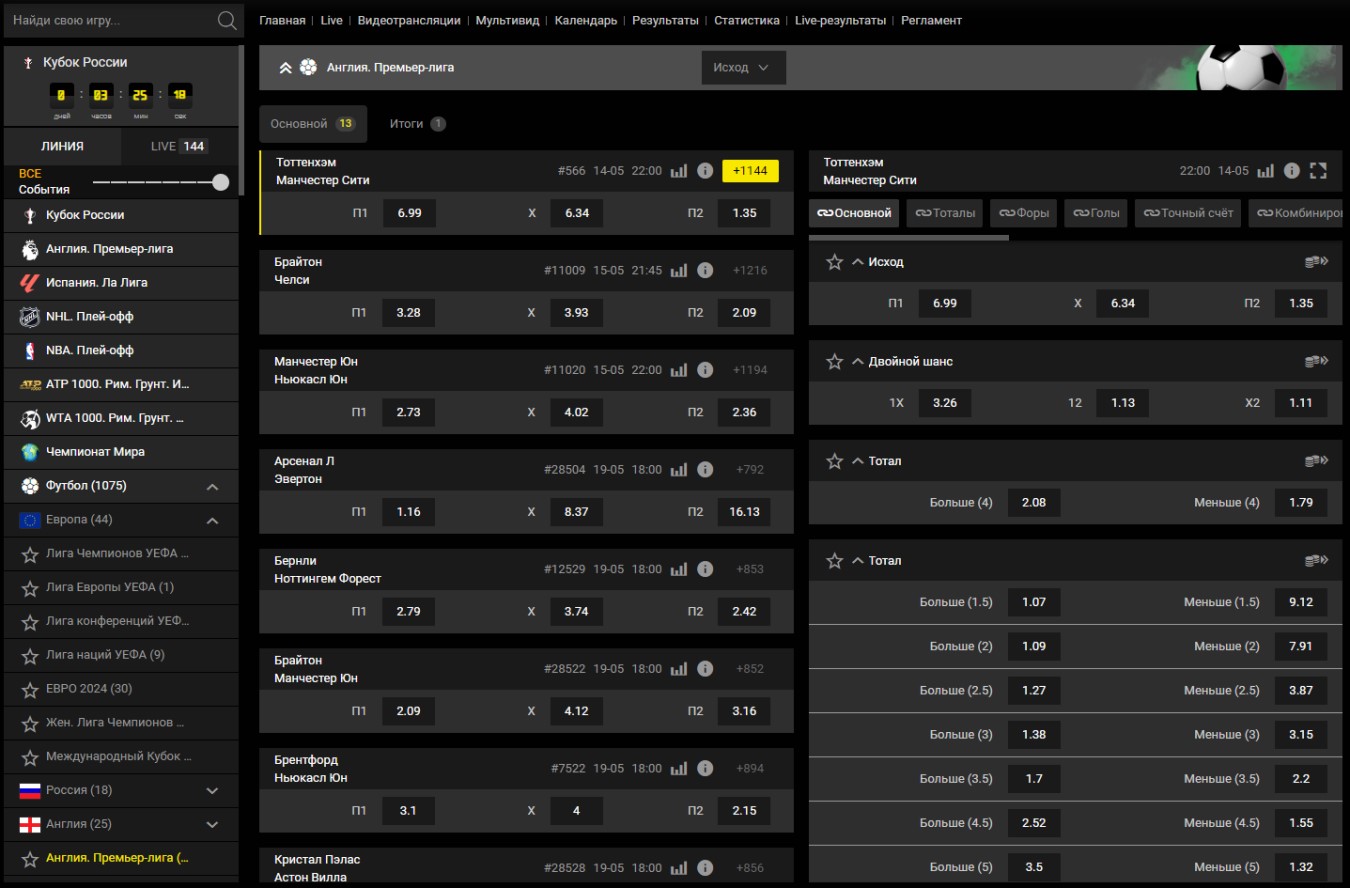Star Лига Чемпионов УЕФА league

tap(30, 553)
